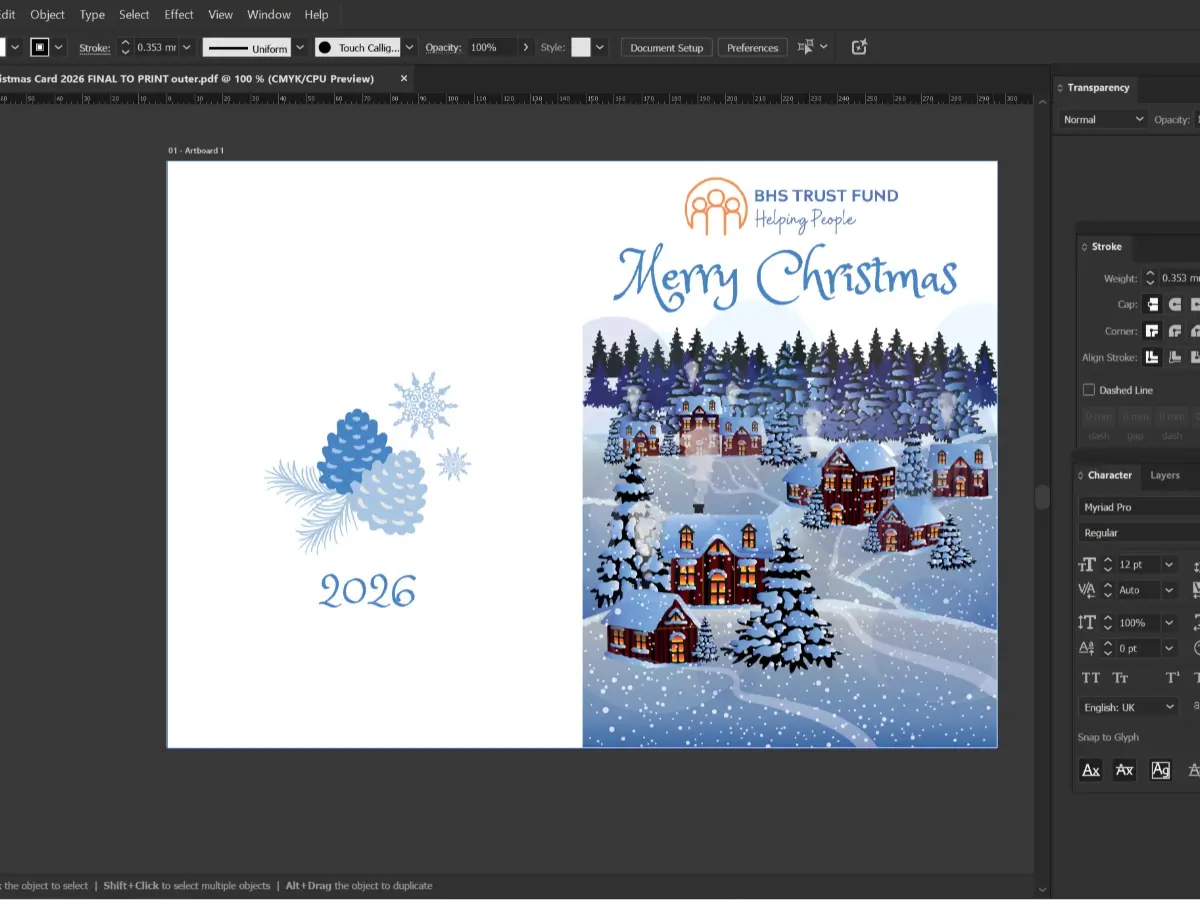
Task: Align stroke to inside icon
Action: click(1175, 357)
